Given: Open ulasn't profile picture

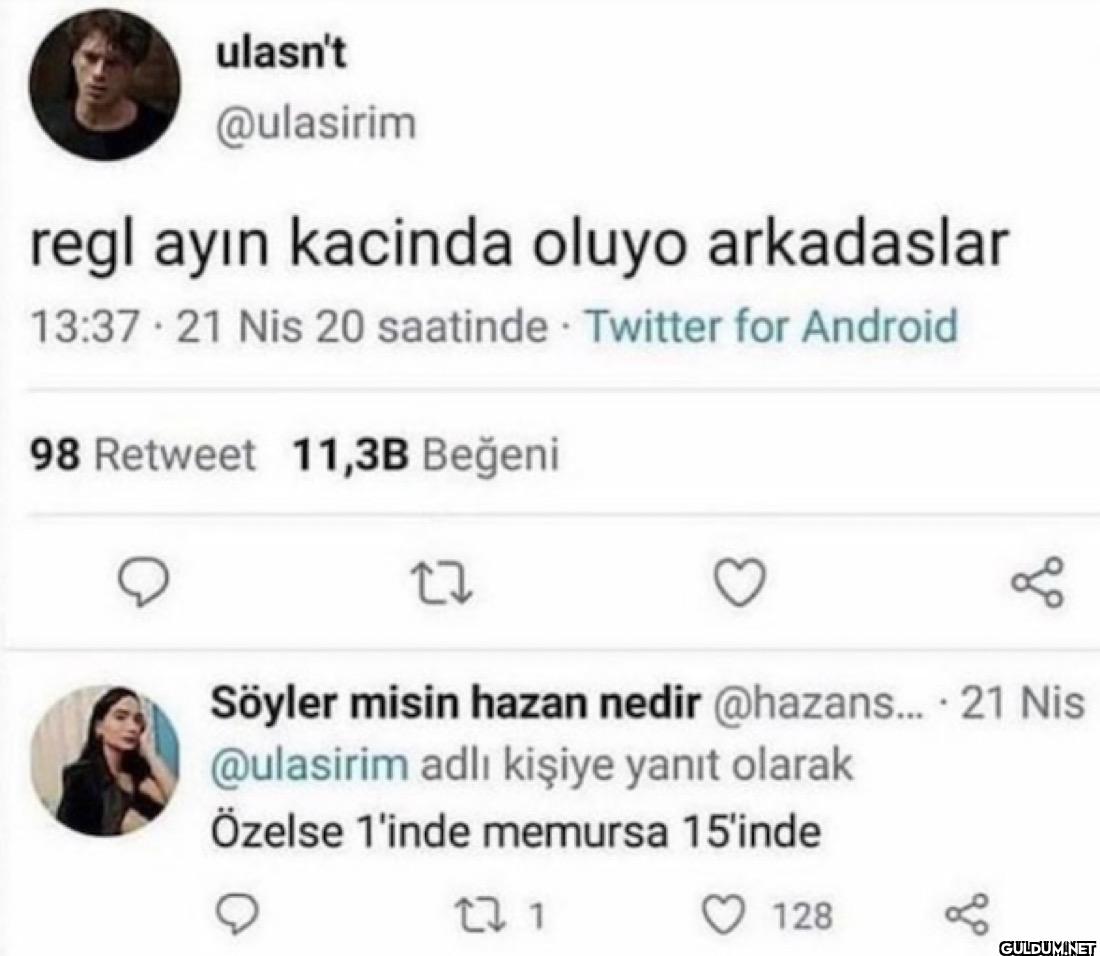Looking at the screenshot, I should 105,85.
